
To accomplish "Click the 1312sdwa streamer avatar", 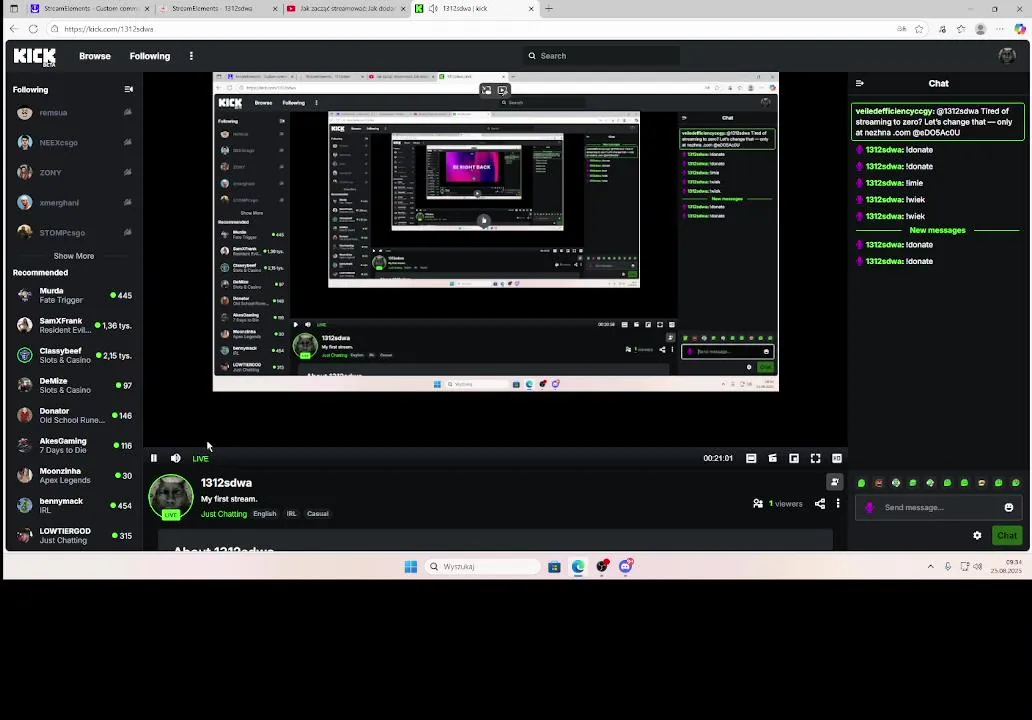I will tap(171, 497).
